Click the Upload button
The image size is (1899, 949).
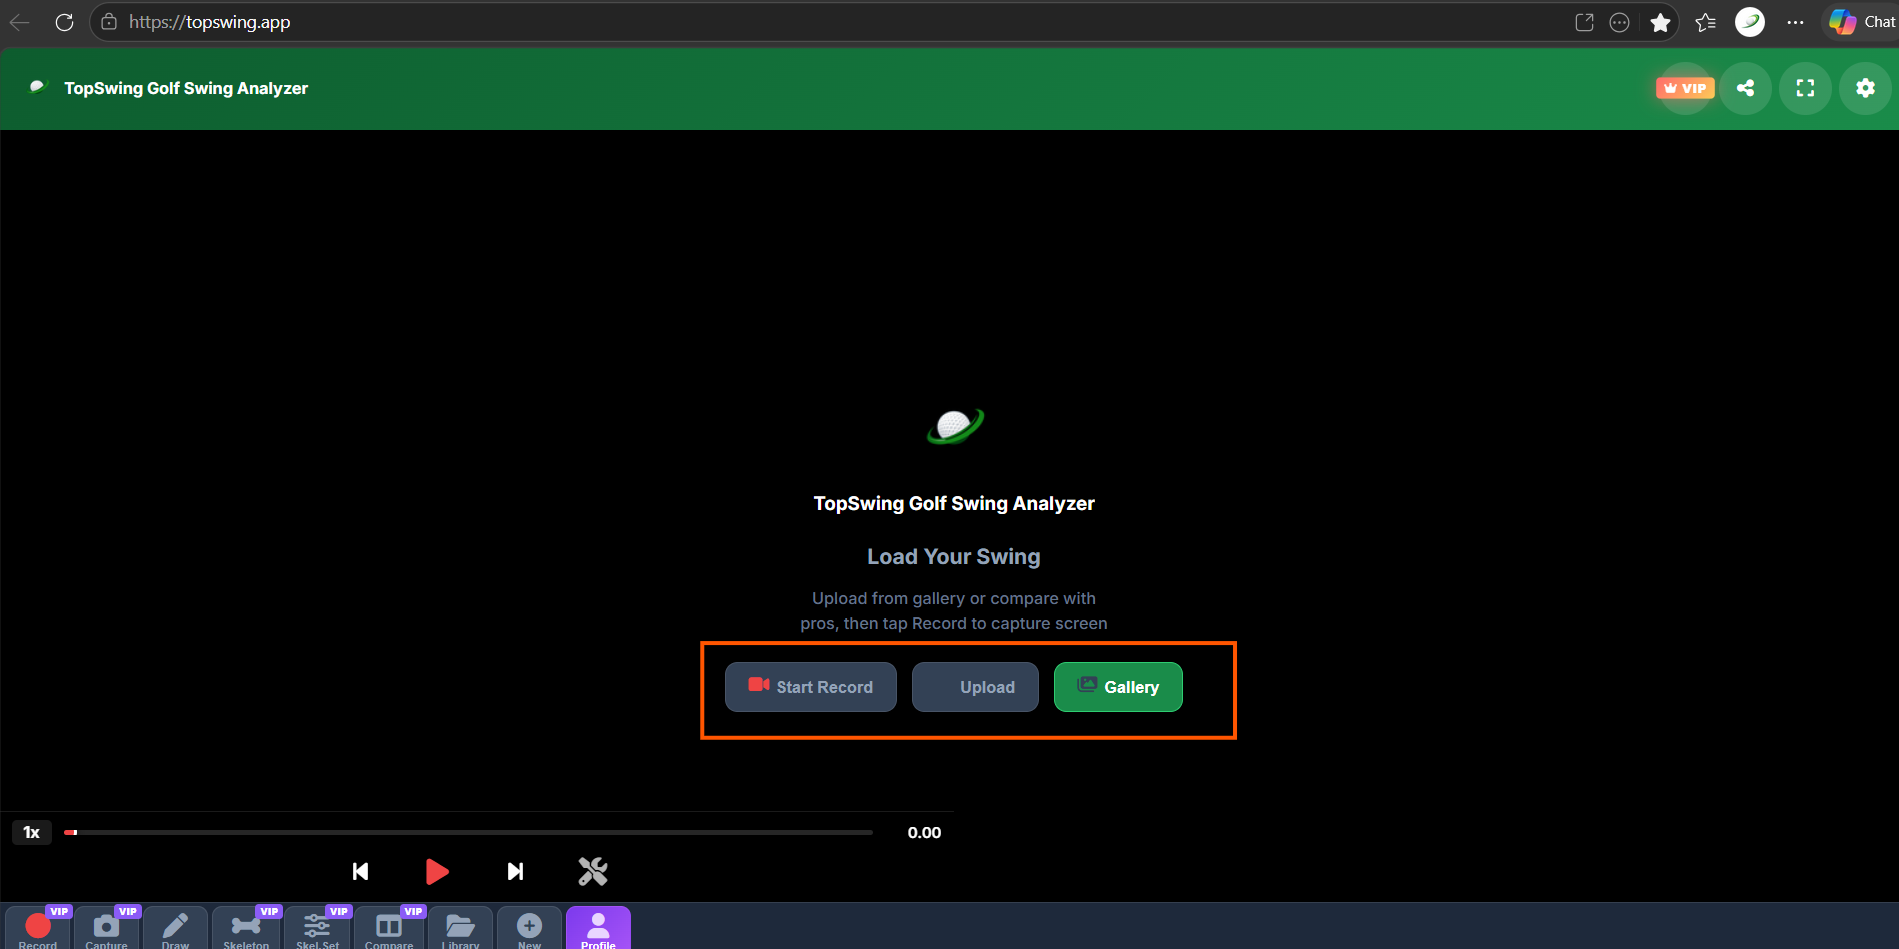tap(975, 687)
